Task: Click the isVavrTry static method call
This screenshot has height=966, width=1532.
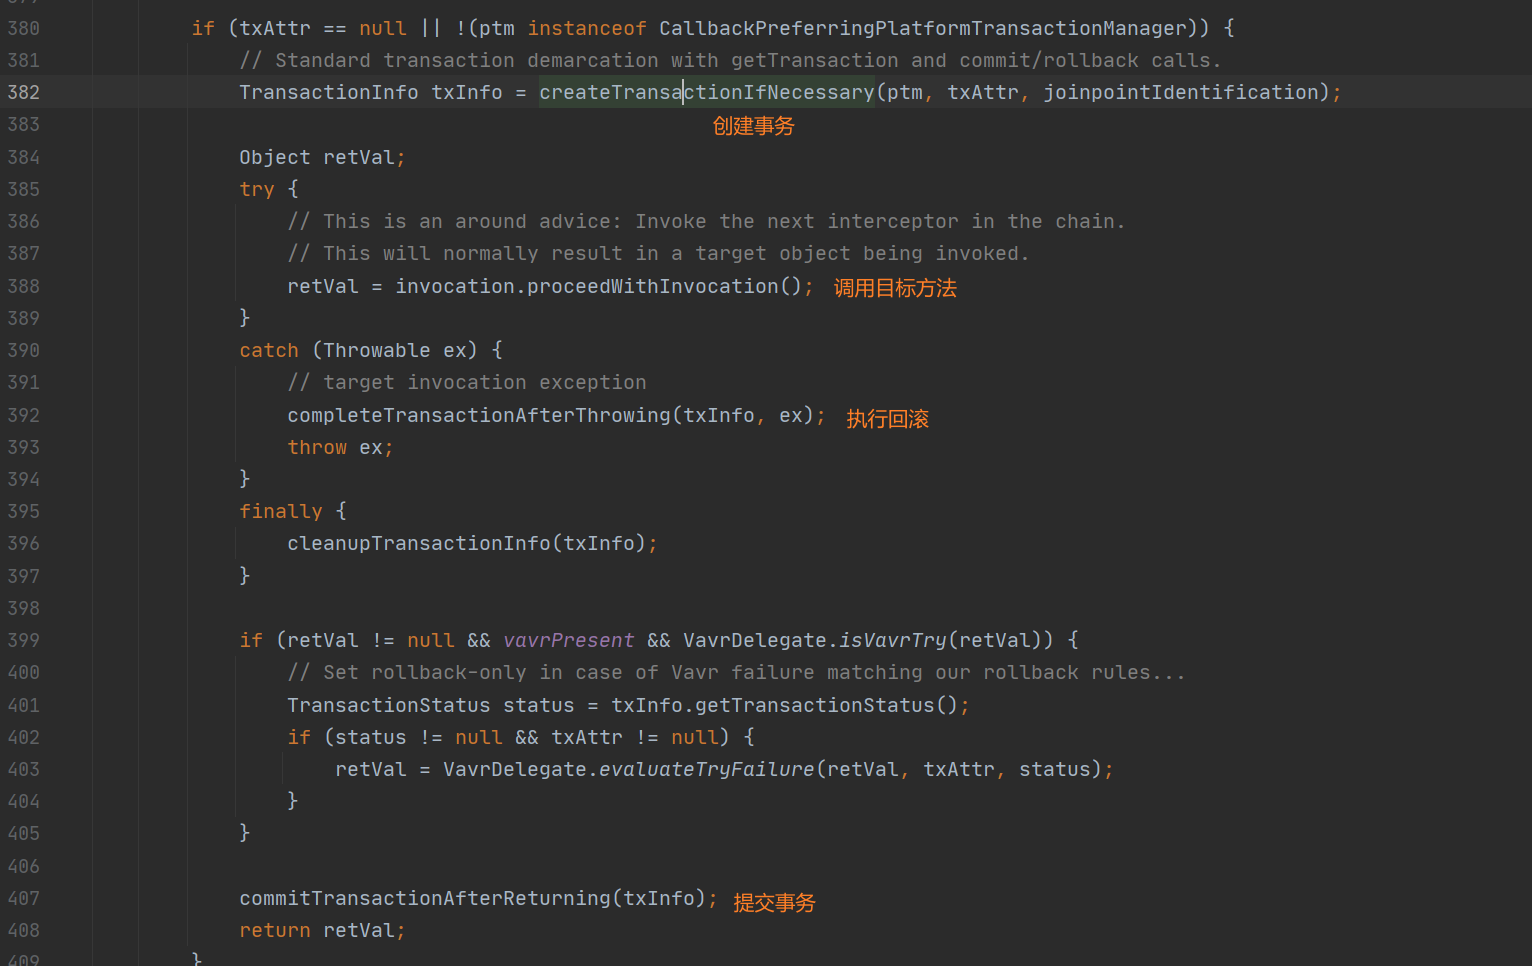Action: click(893, 640)
